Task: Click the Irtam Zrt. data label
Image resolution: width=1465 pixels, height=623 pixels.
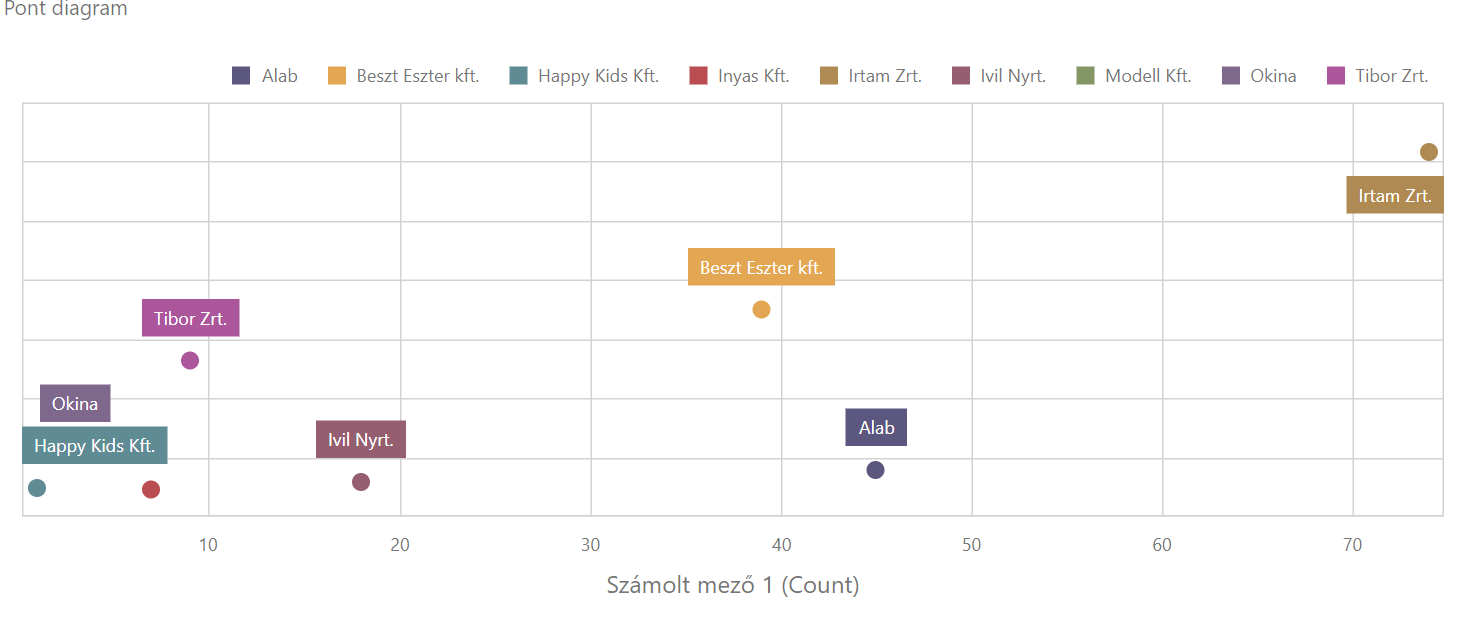Action: click(x=1395, y=195)
